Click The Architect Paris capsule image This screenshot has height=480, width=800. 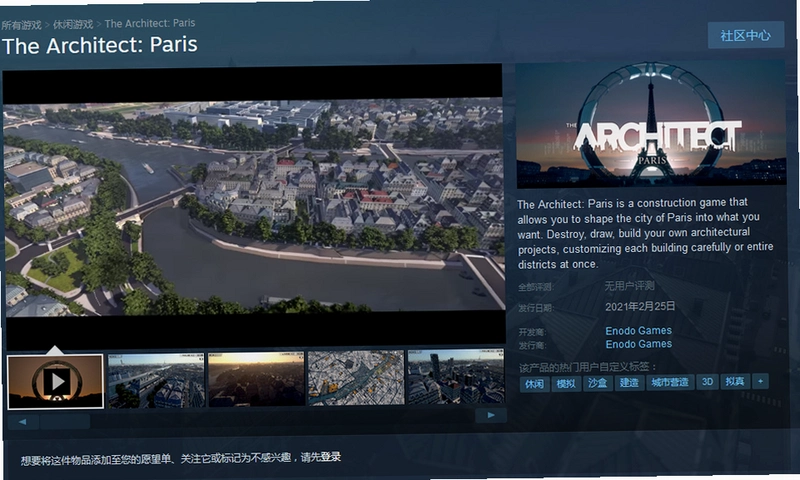(x=651, y=122)
